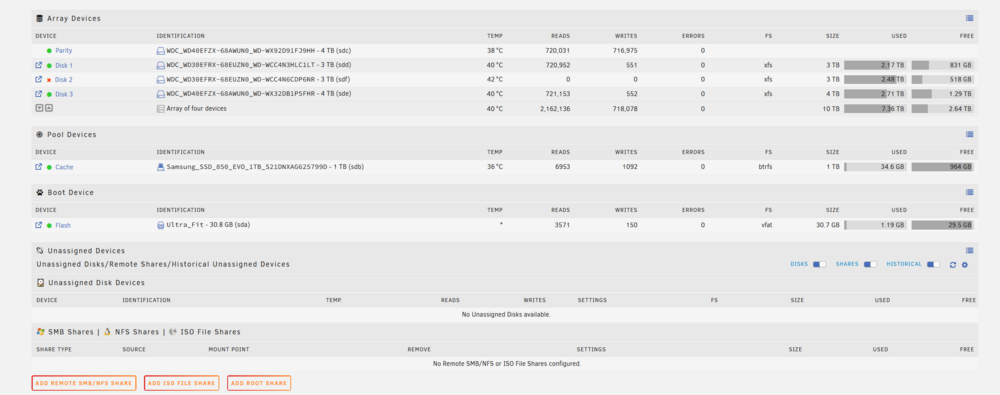This screenshot has height=395, width=1000.
Task: Click the Boot Device section header
Action: [x=504, y=192]
